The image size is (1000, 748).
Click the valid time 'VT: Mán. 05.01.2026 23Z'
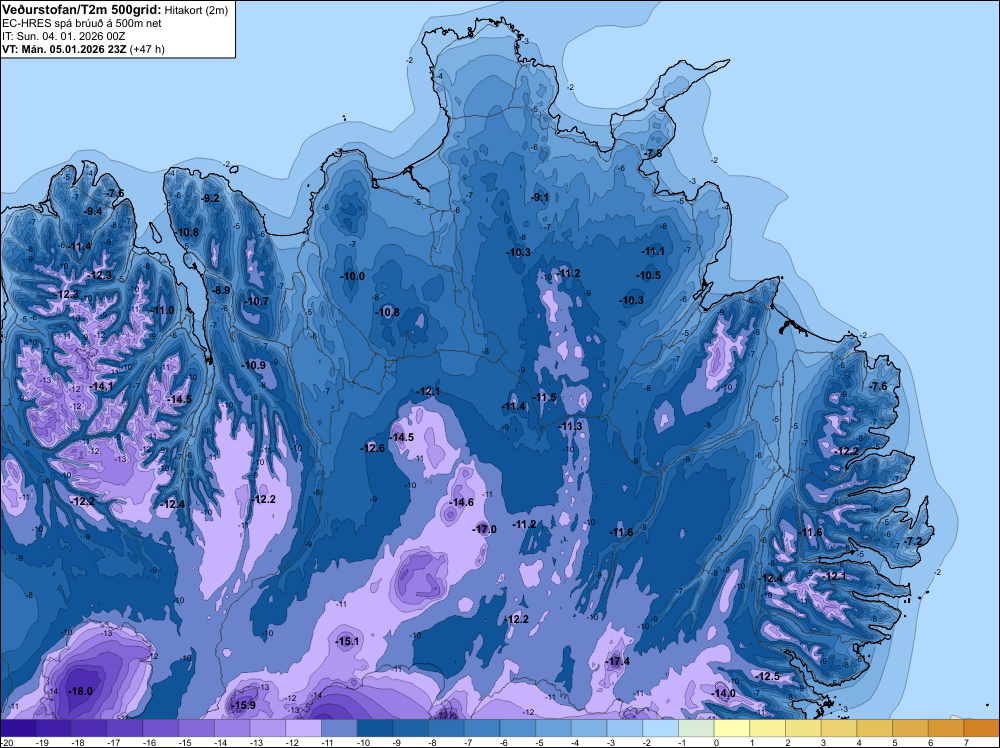coord(64,49)
